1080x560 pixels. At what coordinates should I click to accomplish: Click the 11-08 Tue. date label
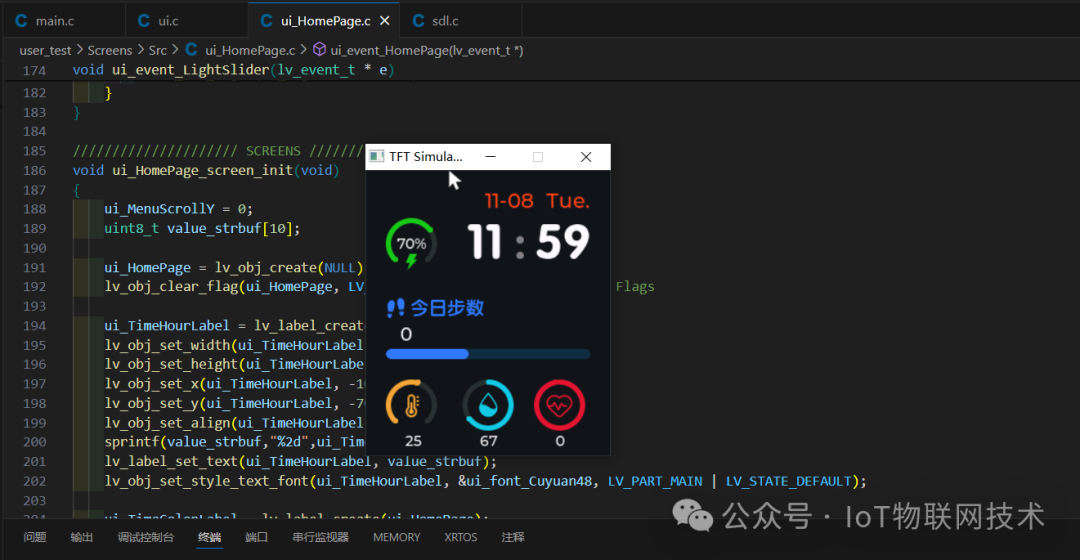[537, 201]
